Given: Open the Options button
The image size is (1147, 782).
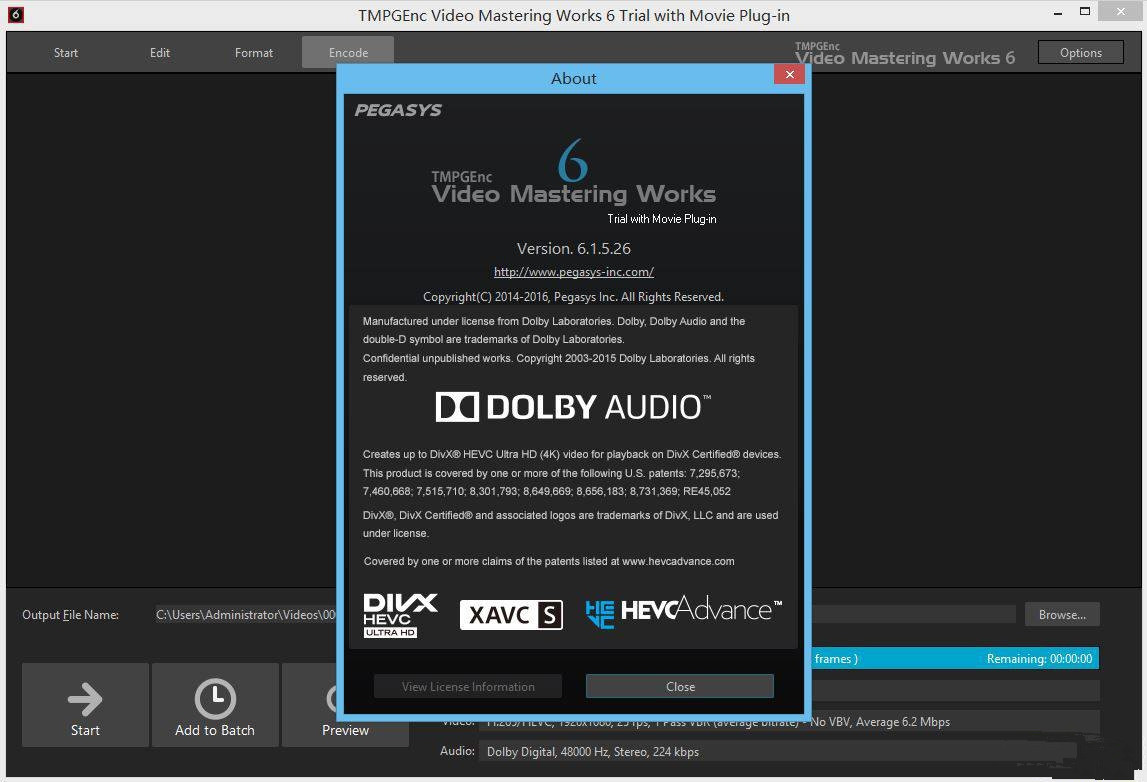Looking at the screenshot, I should point(1080,53).
